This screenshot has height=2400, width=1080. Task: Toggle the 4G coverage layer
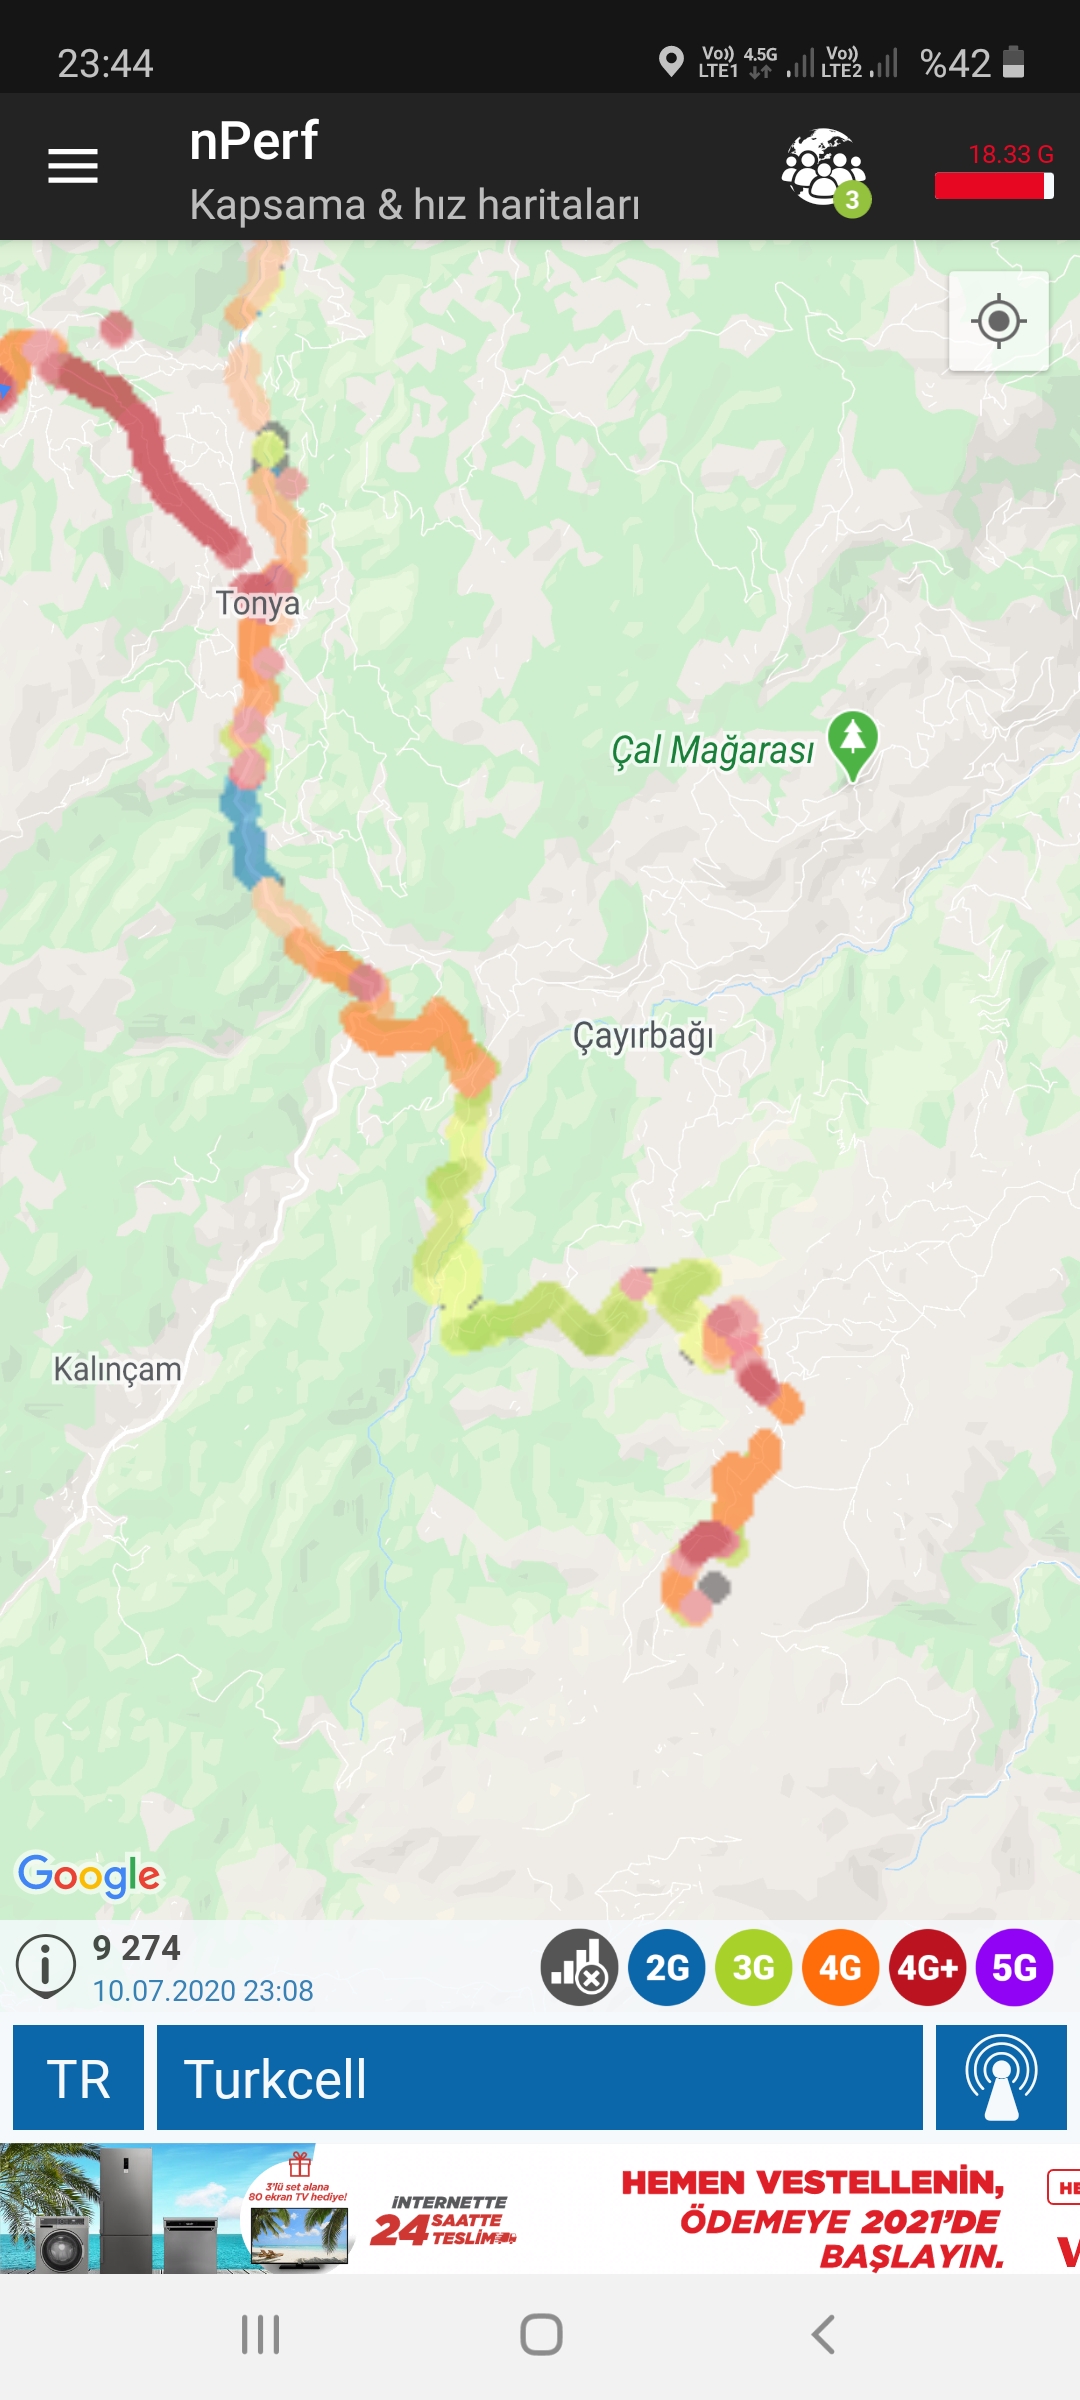841,1967
